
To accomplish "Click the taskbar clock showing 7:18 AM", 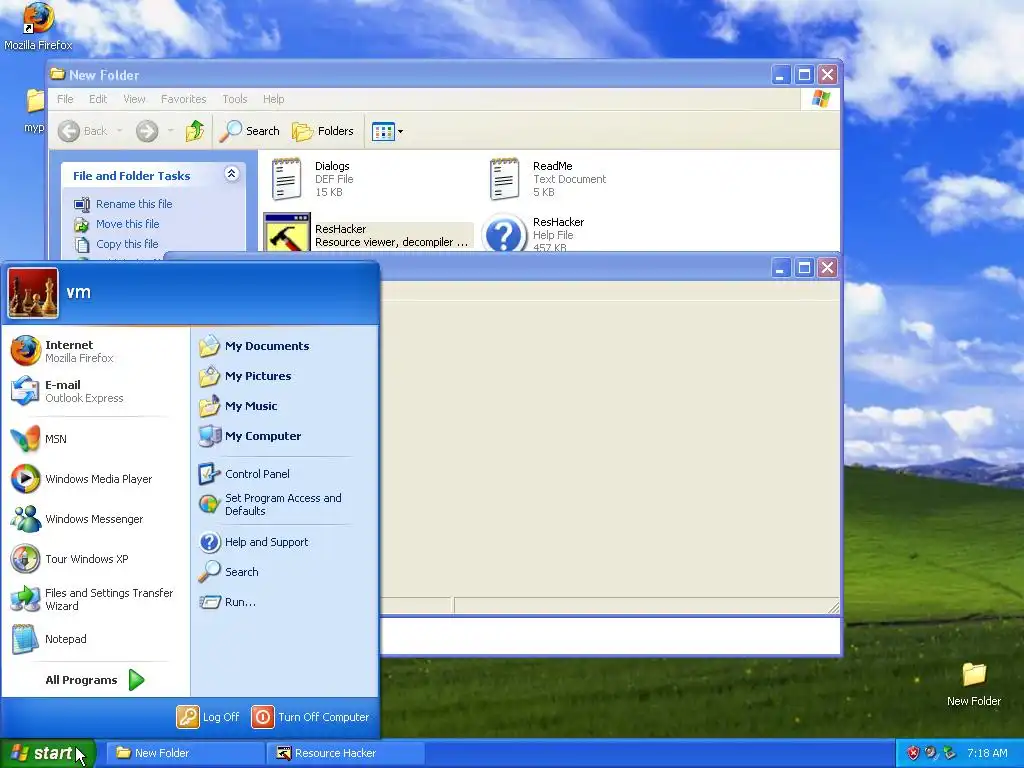I will click(987, 753).
